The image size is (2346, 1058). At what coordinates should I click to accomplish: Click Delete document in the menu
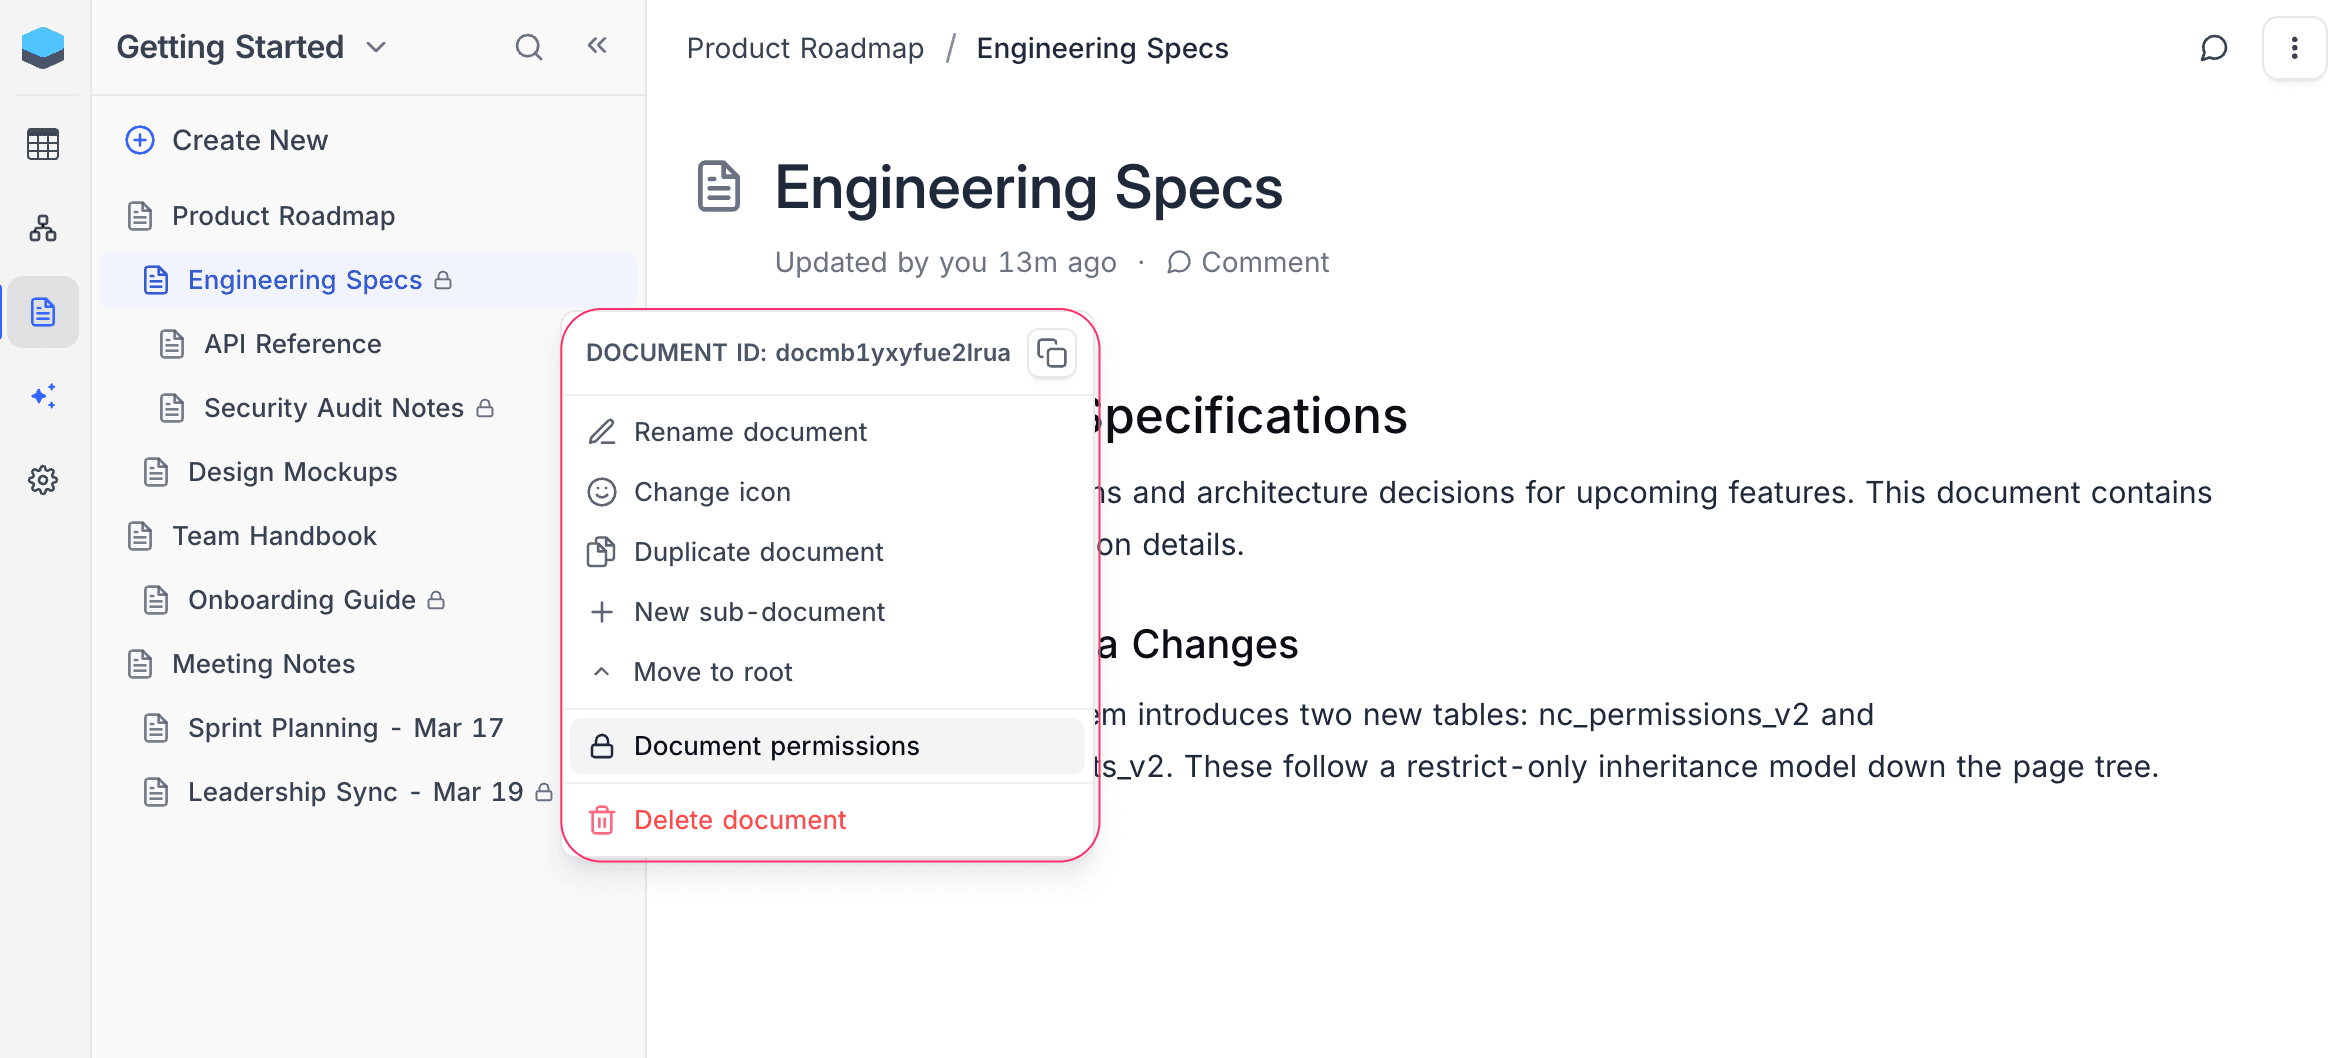click(x=739, y=819)
